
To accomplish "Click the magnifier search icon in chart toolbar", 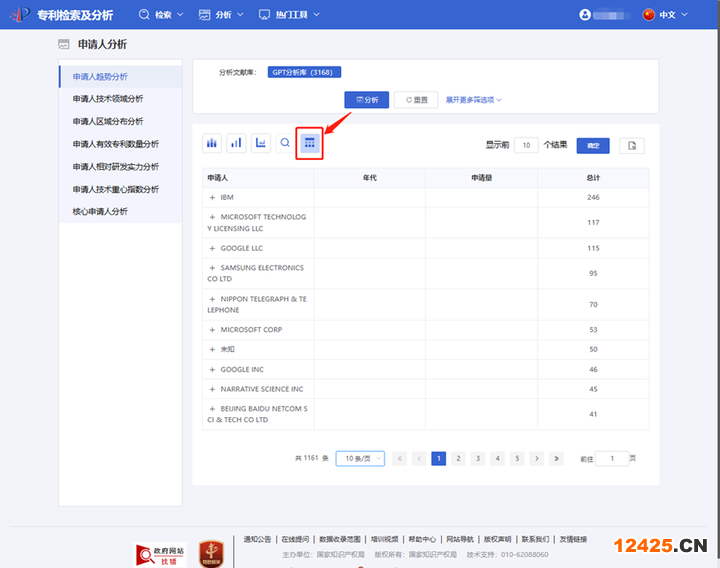I will coord(285,143).
